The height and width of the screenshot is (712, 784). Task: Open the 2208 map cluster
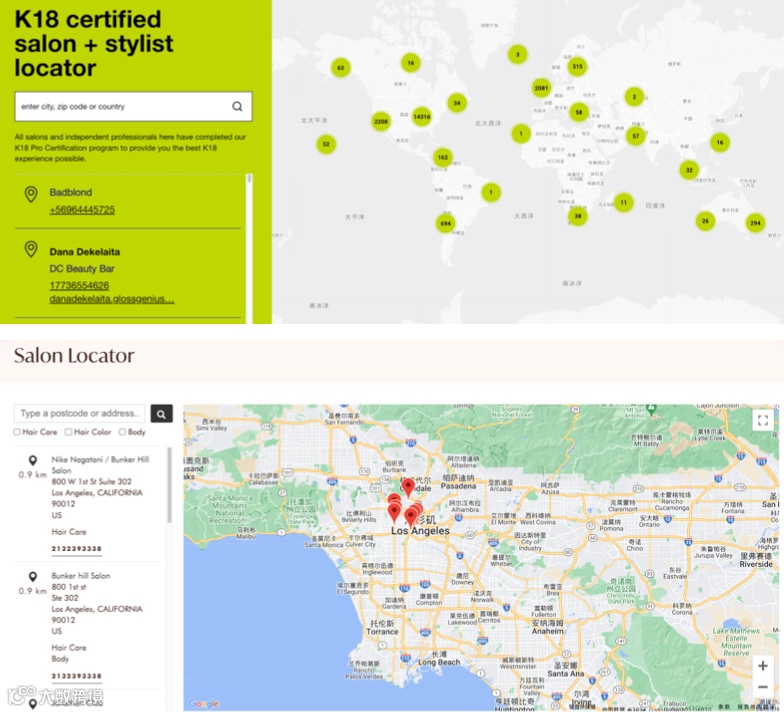pos(381,121)
